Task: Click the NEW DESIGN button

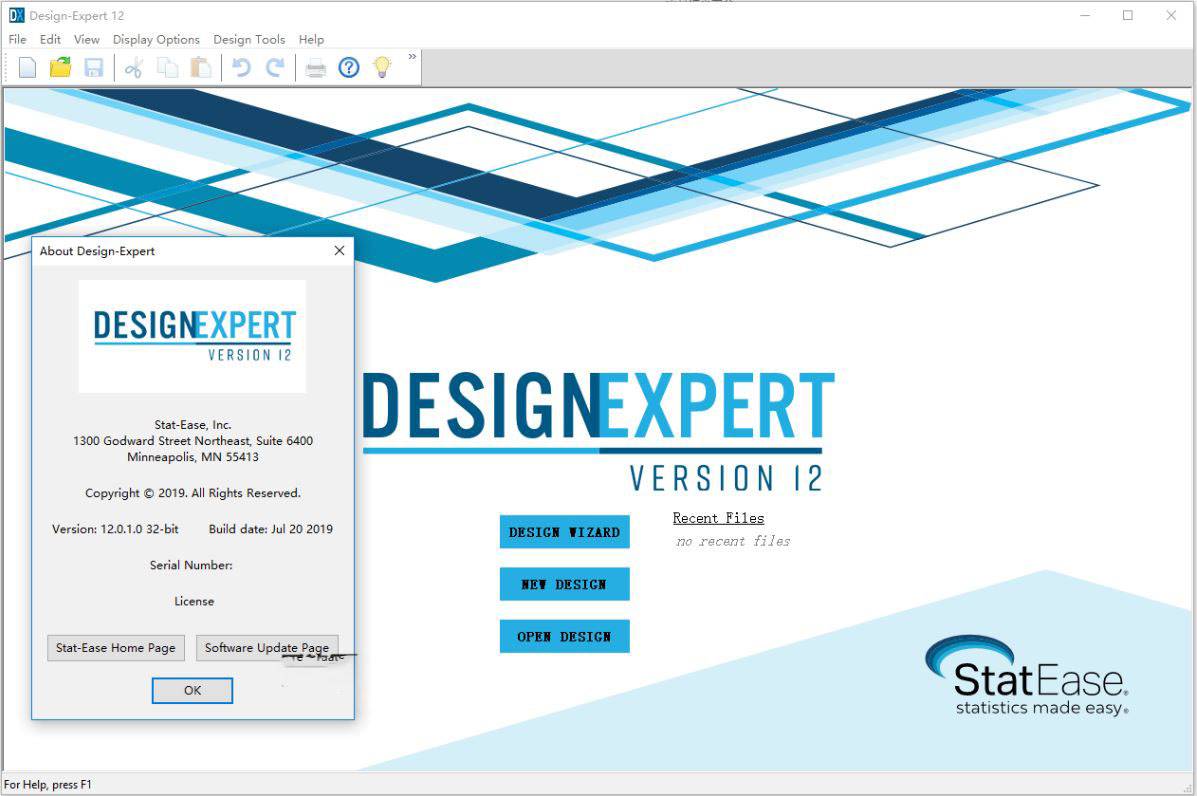Action: click(x=565, y=584)
